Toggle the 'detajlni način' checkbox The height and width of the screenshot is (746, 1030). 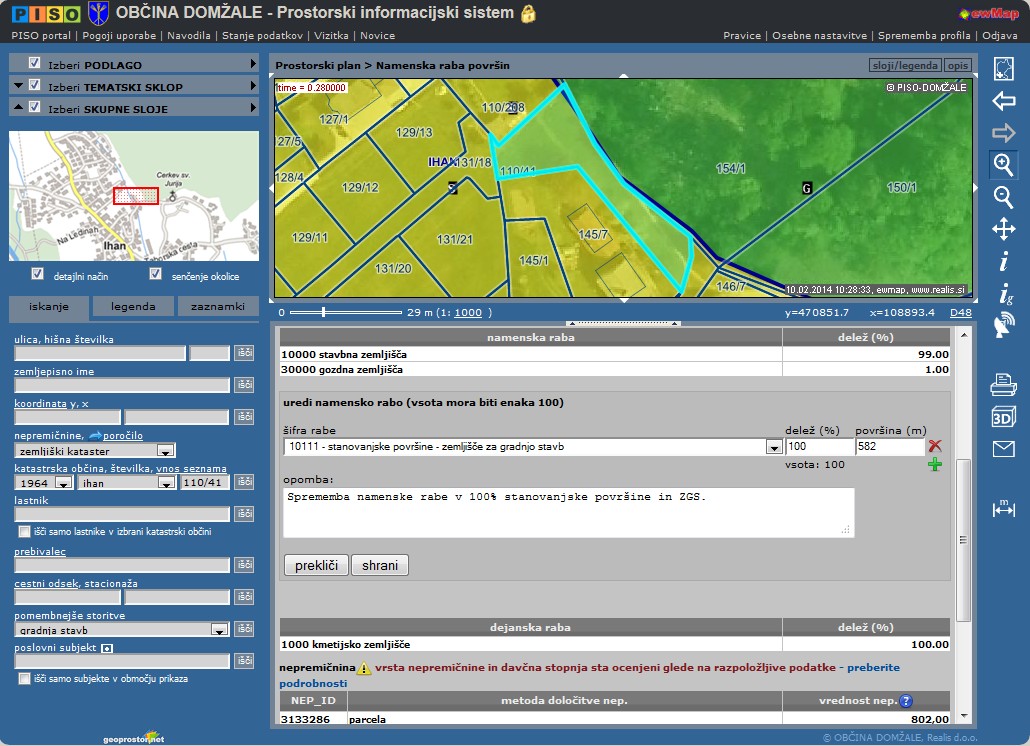38,274
